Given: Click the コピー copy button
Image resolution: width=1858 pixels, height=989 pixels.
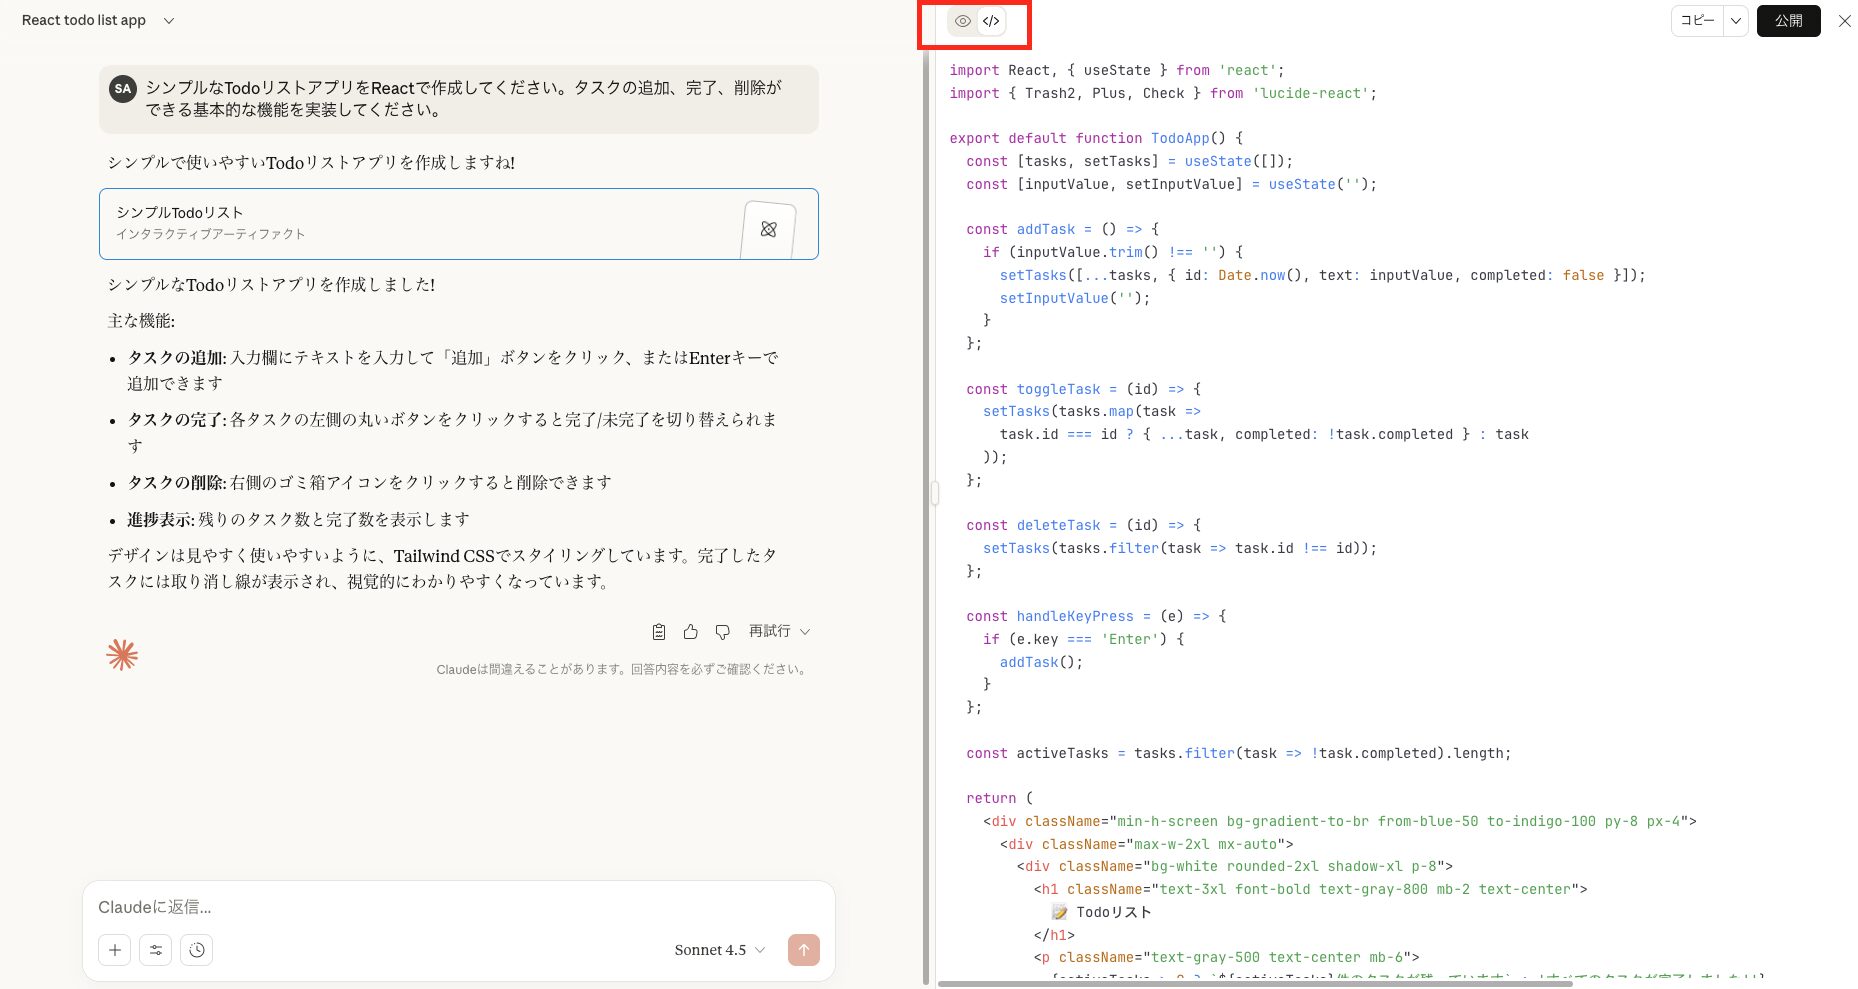Looking at the screenshot, I should [1697, 20].
